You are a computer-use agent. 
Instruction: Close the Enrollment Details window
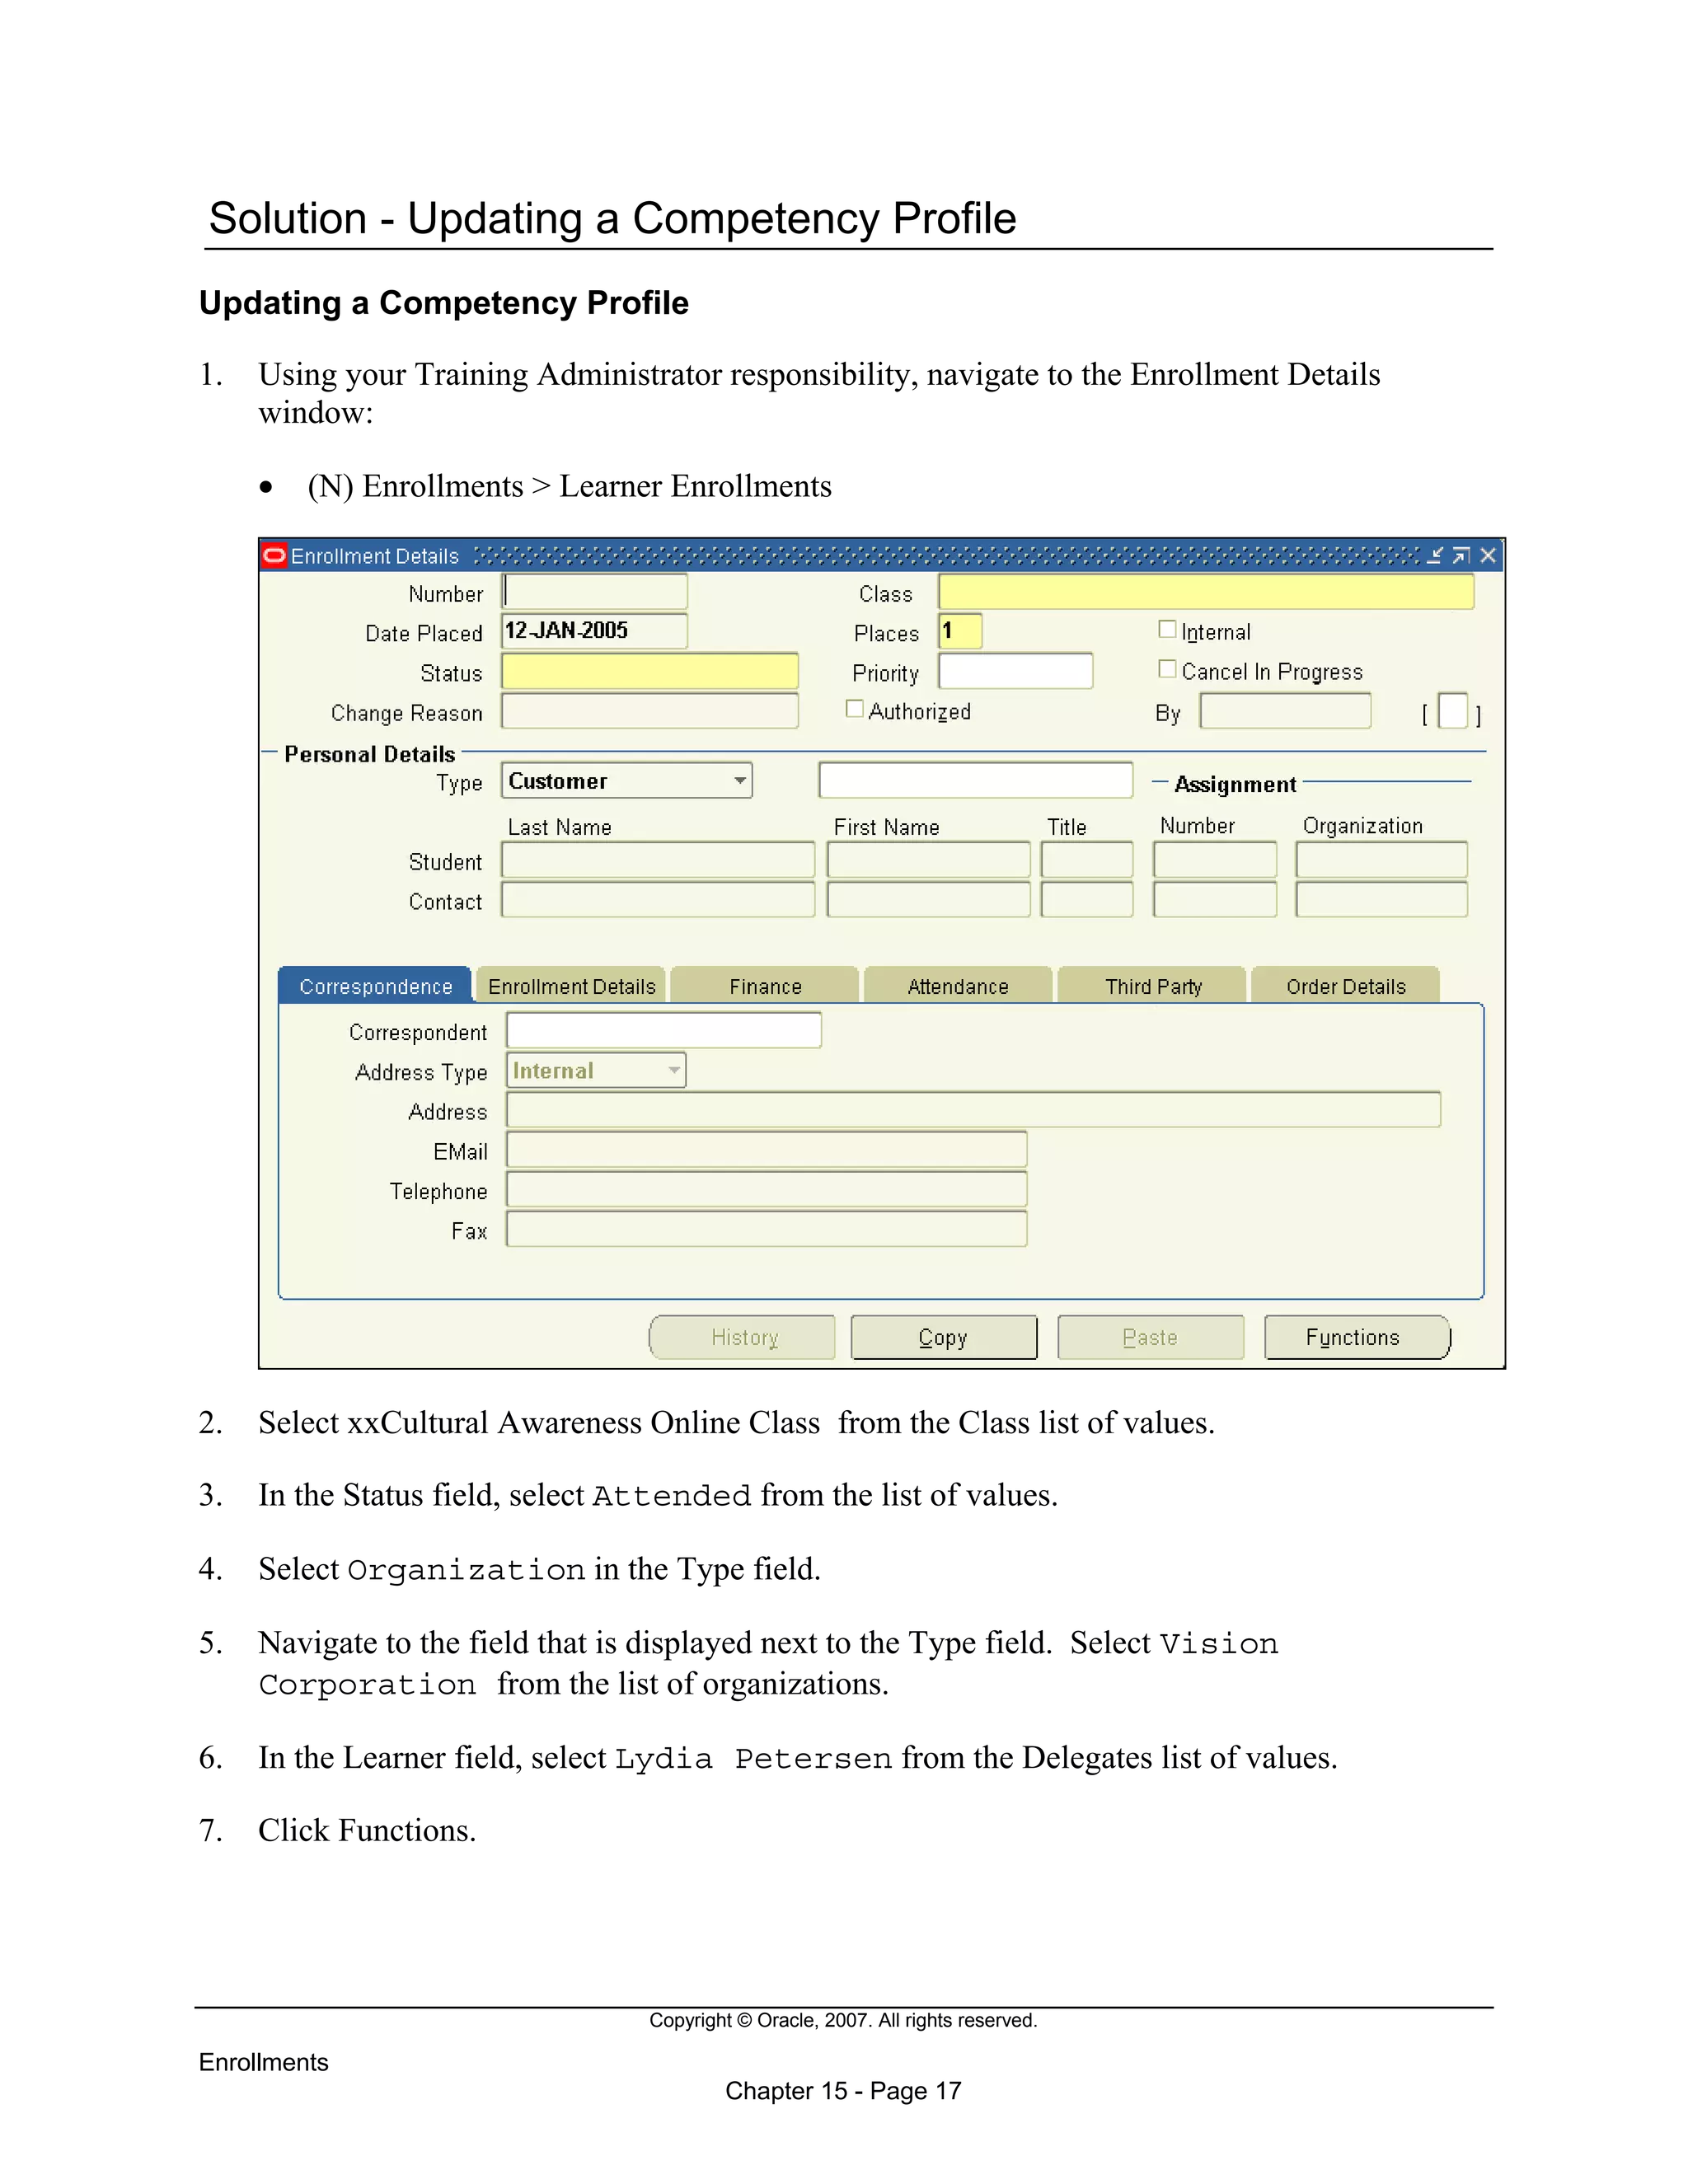pos(1488,555)
